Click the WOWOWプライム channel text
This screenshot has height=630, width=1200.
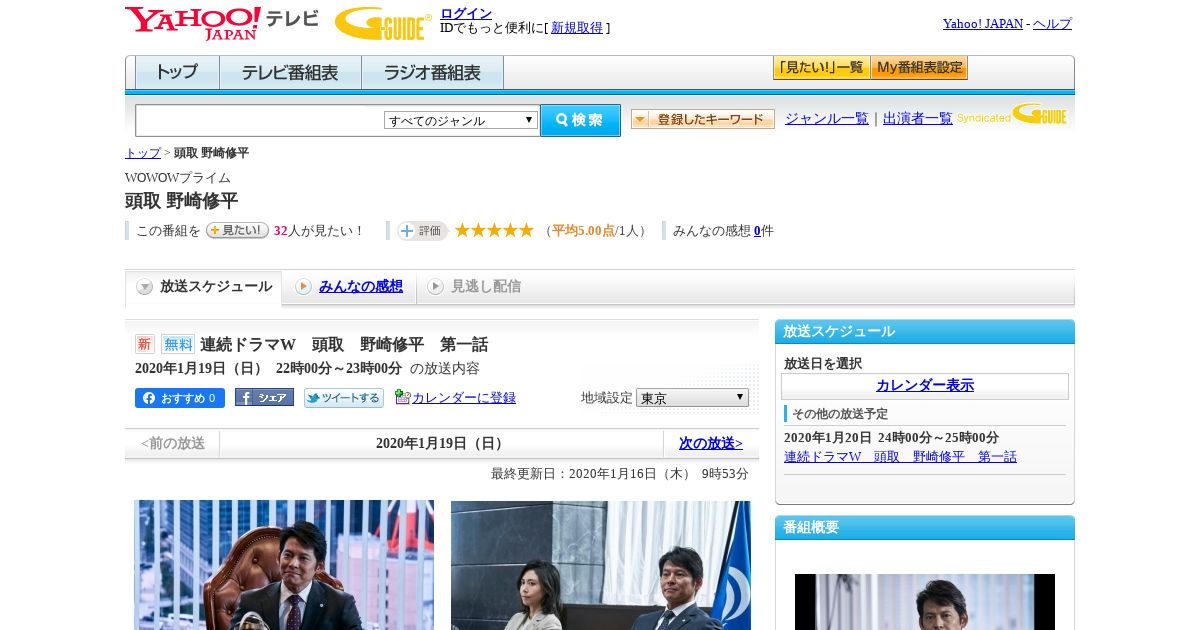point(178,178)
